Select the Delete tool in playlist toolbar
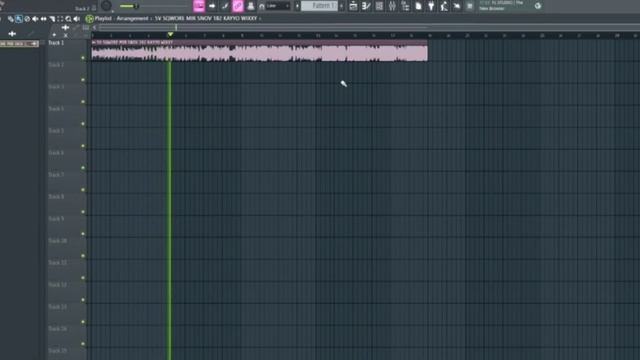 click(27, 19)
